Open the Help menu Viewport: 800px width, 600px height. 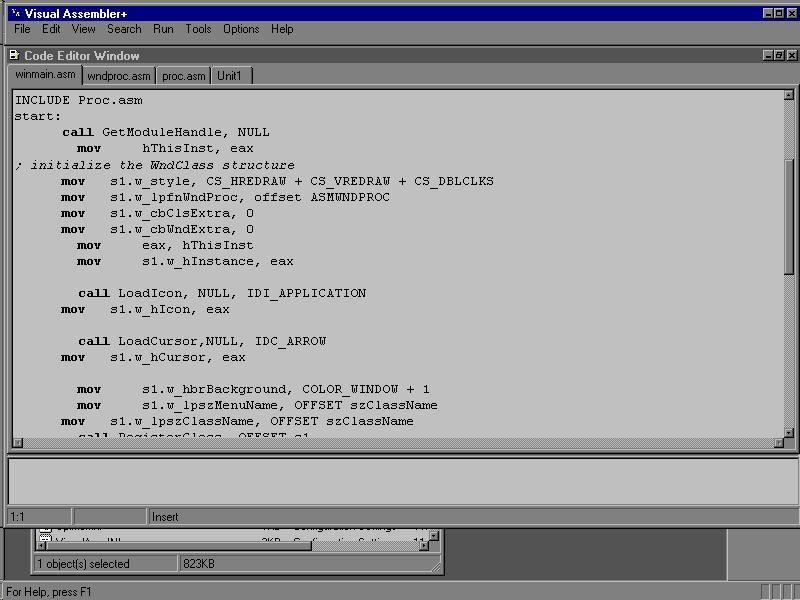[x=282, y=29]
